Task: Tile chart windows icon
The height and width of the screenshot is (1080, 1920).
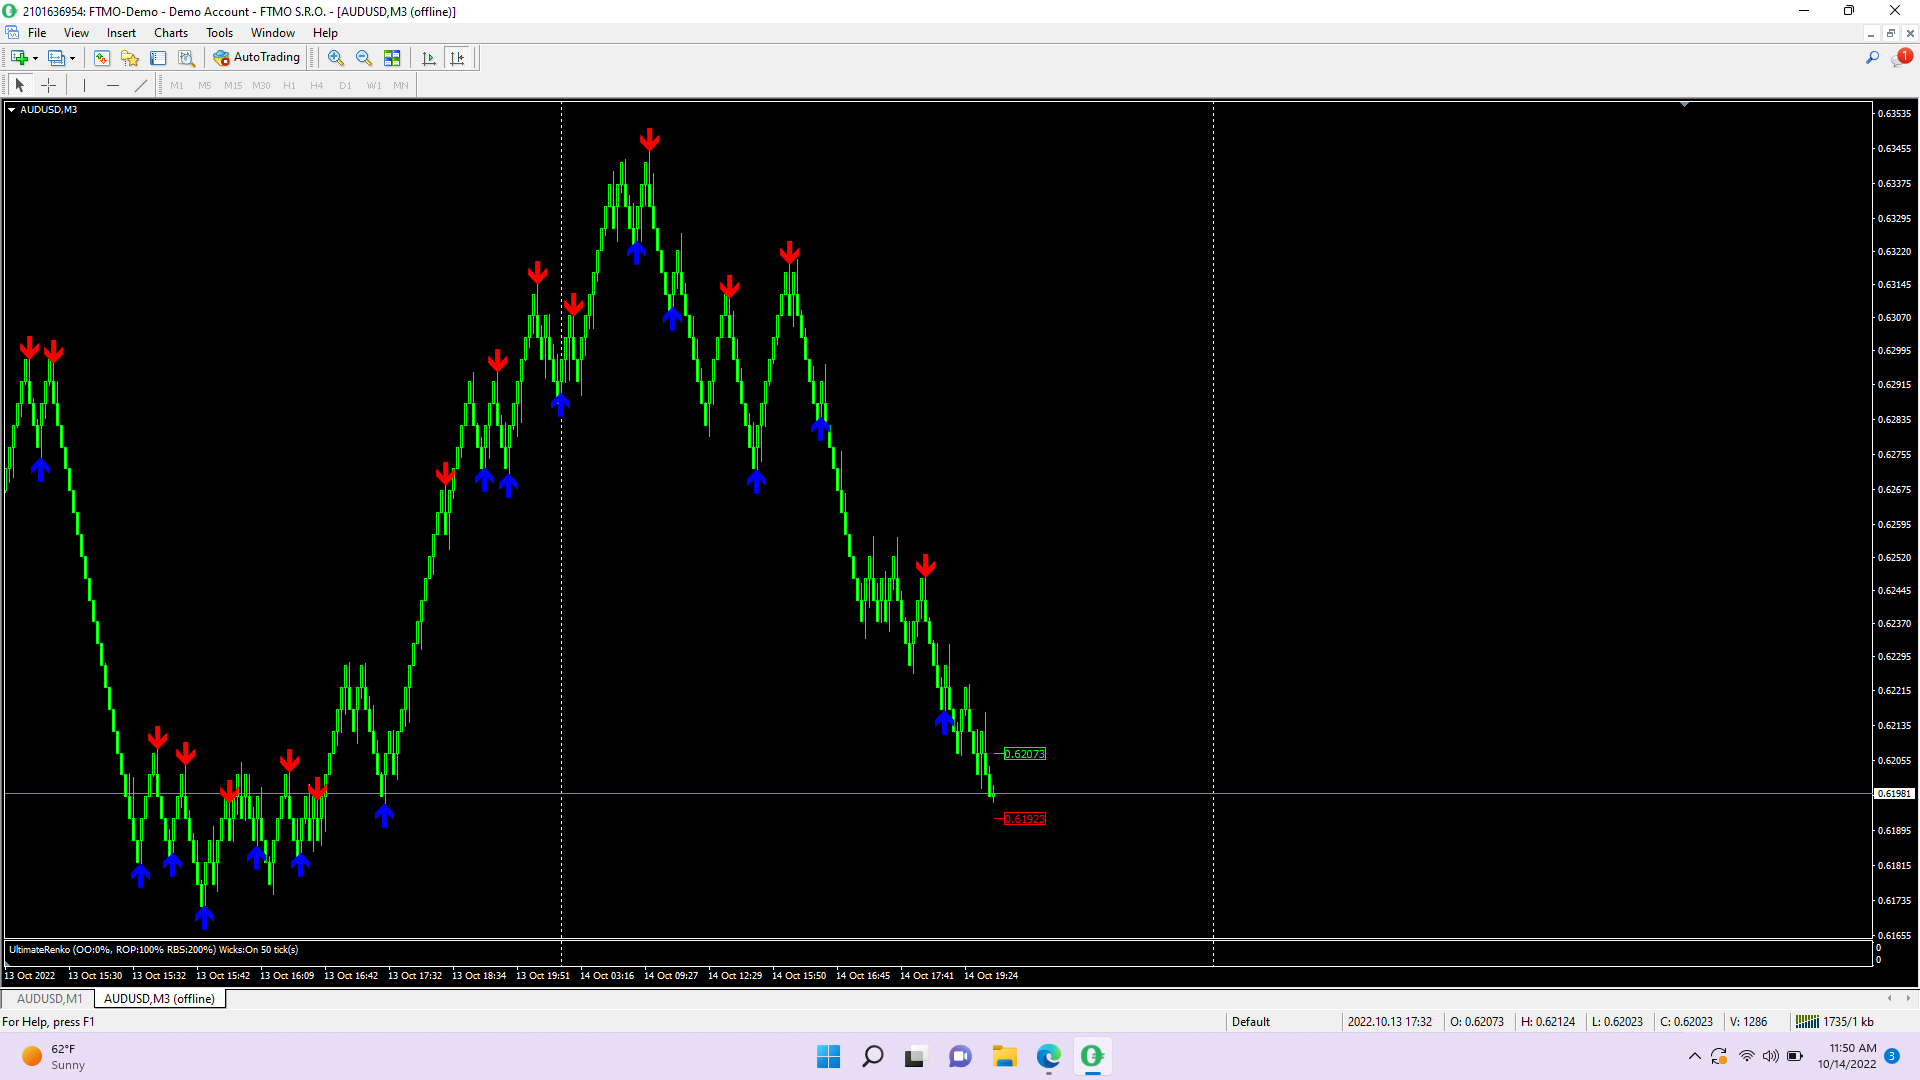Action: [x=392, y=58]
